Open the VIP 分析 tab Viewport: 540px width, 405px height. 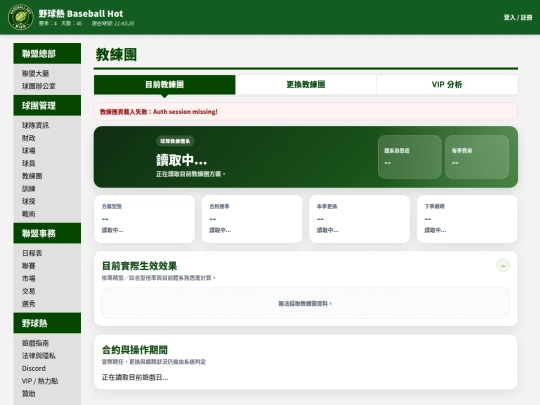click(x=447, y=85)
